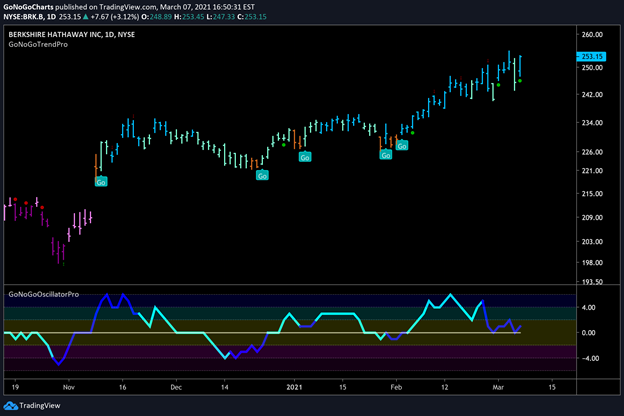Click the 203.00 price axis label
The width and height of the screenshot is (624, 416).
[592, 242]
